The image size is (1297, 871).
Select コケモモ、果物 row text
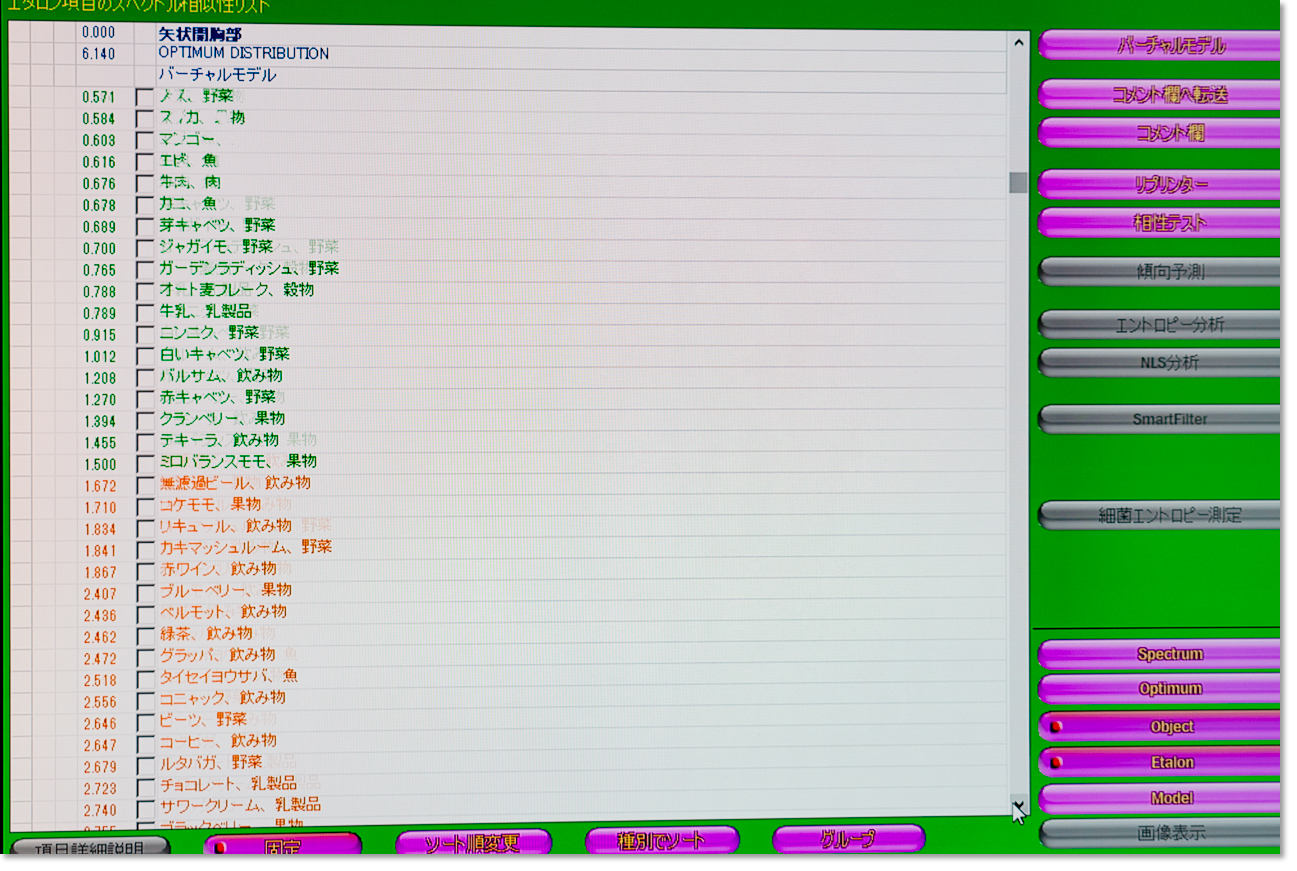(211, 505)
